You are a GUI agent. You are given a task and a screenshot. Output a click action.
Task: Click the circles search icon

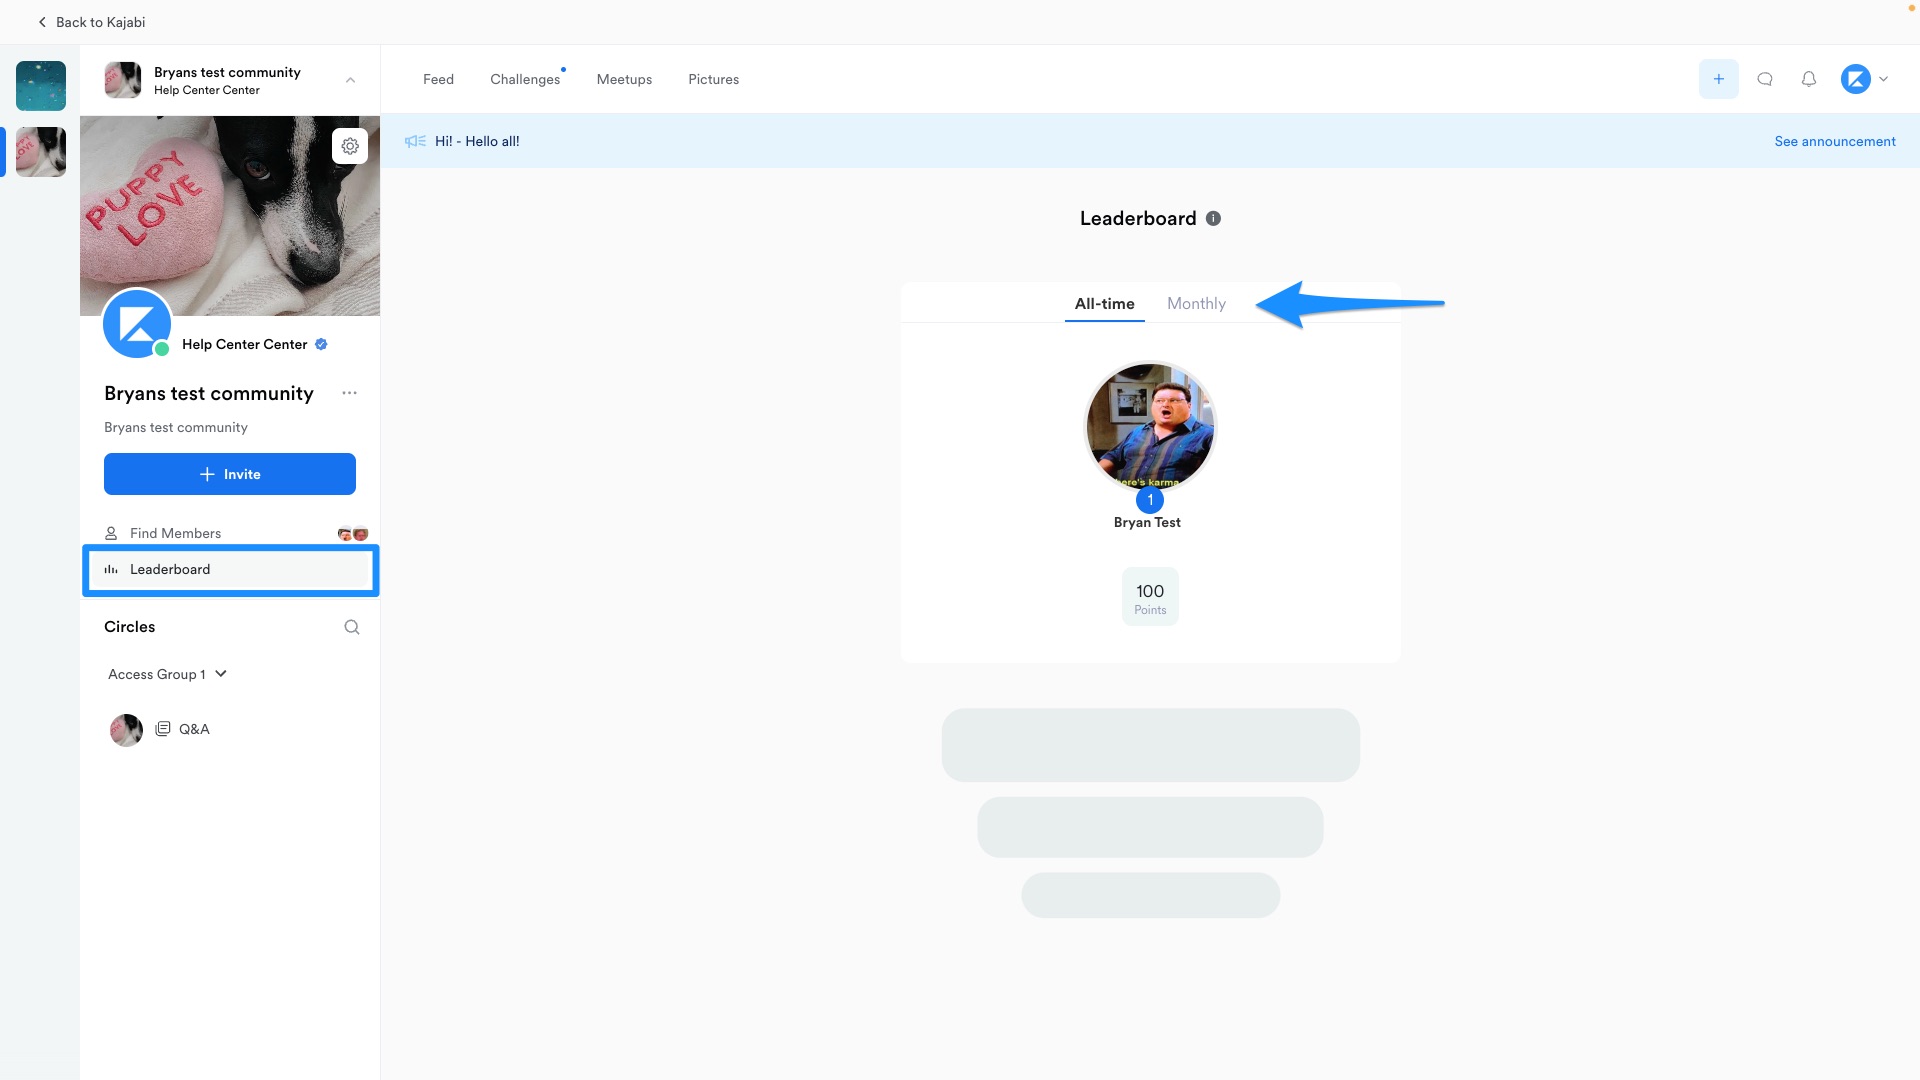pos(352,626)
